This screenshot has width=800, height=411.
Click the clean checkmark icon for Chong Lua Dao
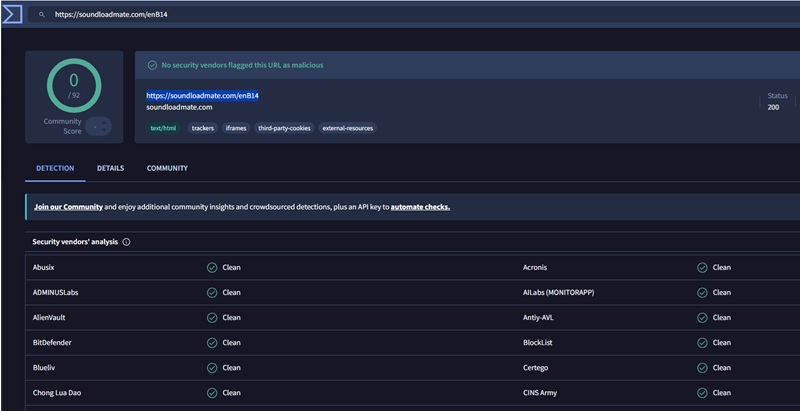pos(212,393)
